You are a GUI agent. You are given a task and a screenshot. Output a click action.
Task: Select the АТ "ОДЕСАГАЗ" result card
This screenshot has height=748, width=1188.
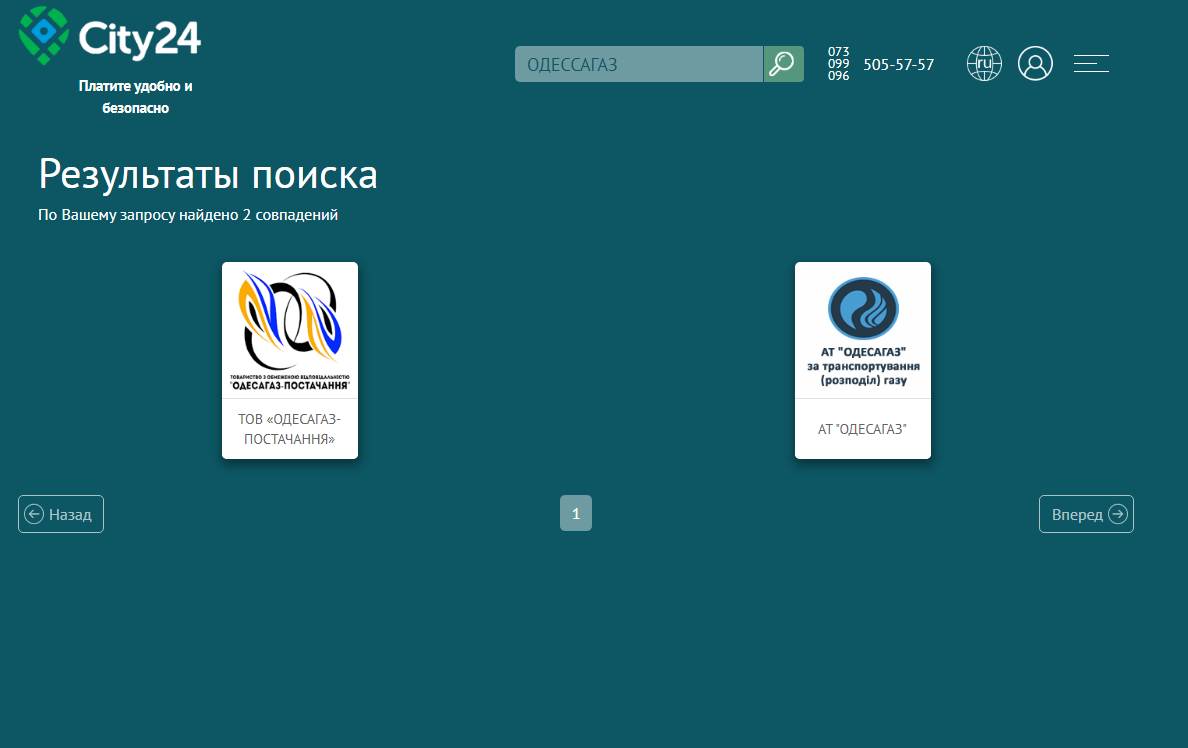[862, 360]
